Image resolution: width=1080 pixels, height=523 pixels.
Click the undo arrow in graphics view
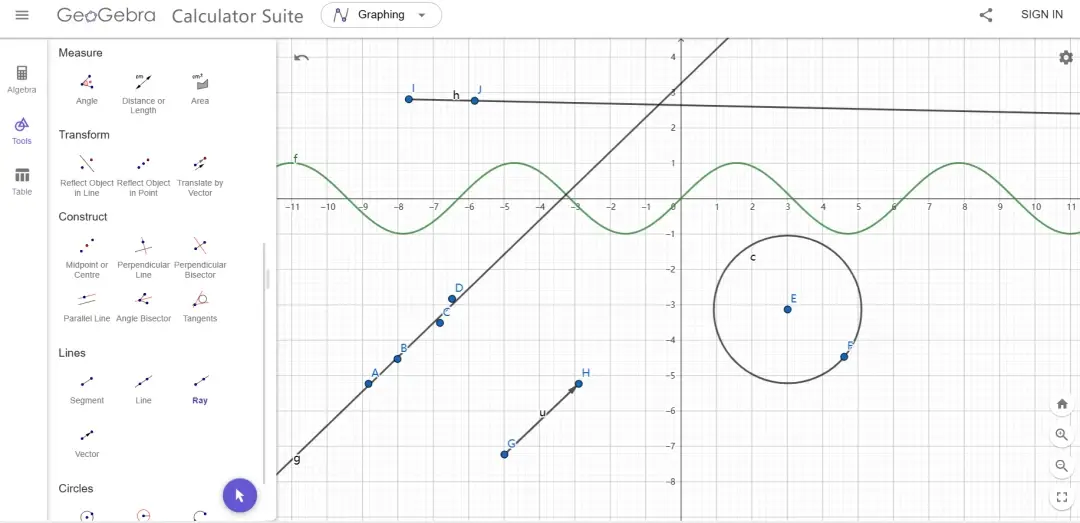point(301,57)
